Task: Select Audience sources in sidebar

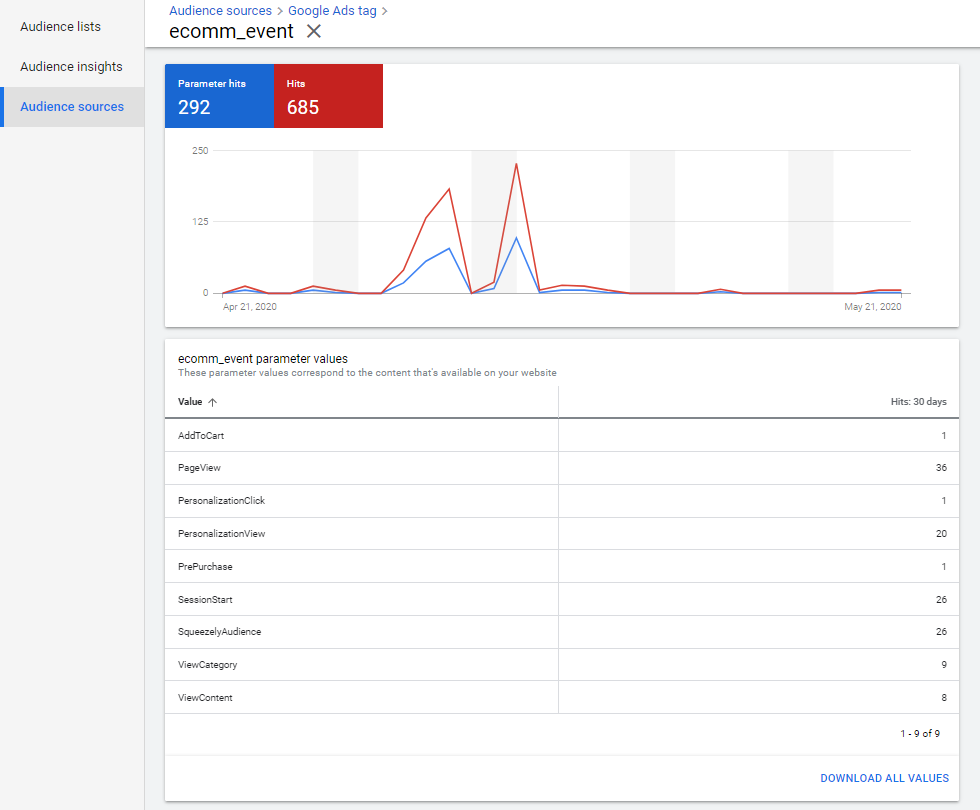Action: click(x=72, y=106)
